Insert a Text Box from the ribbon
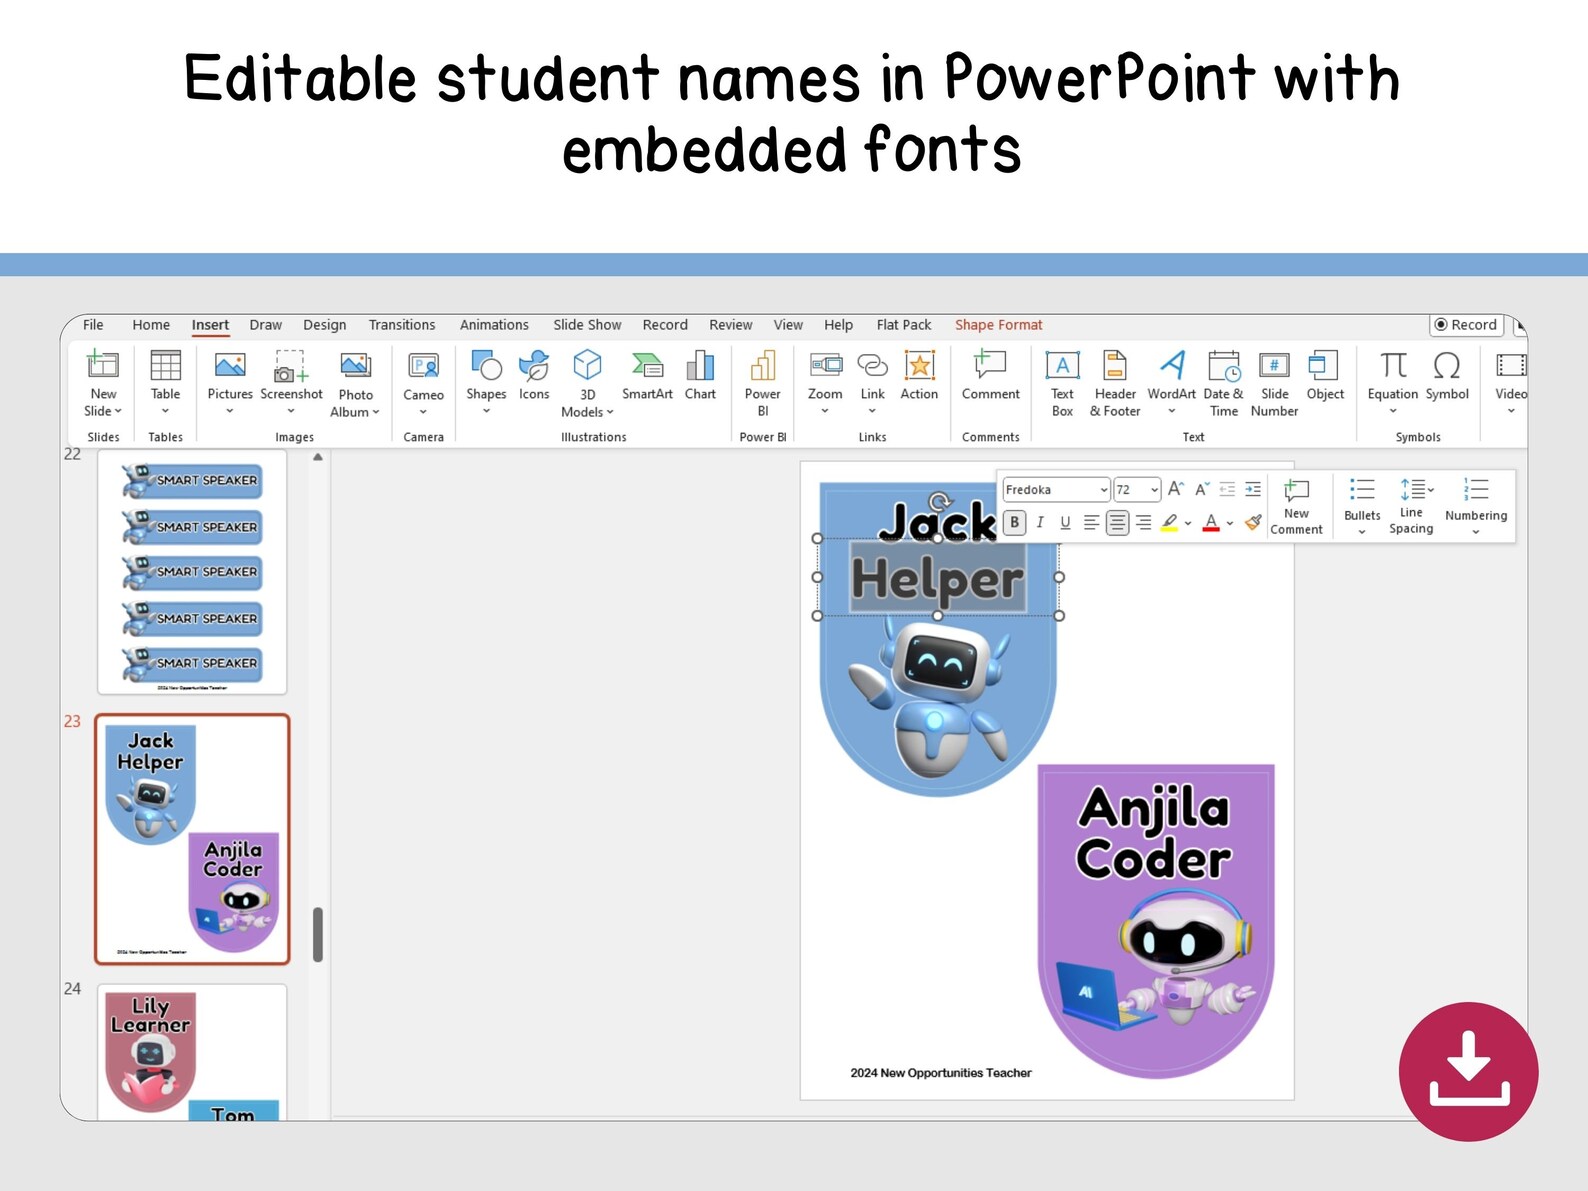Image resolution: width=1588 pixels, height=1191 pixels. point(1062,383)
